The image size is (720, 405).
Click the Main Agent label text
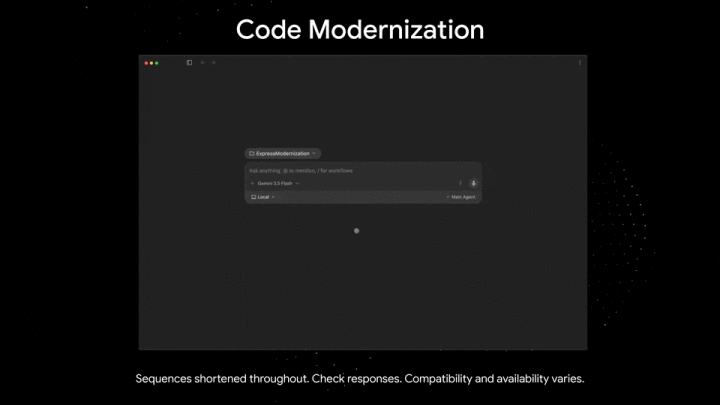pos(463,197)
